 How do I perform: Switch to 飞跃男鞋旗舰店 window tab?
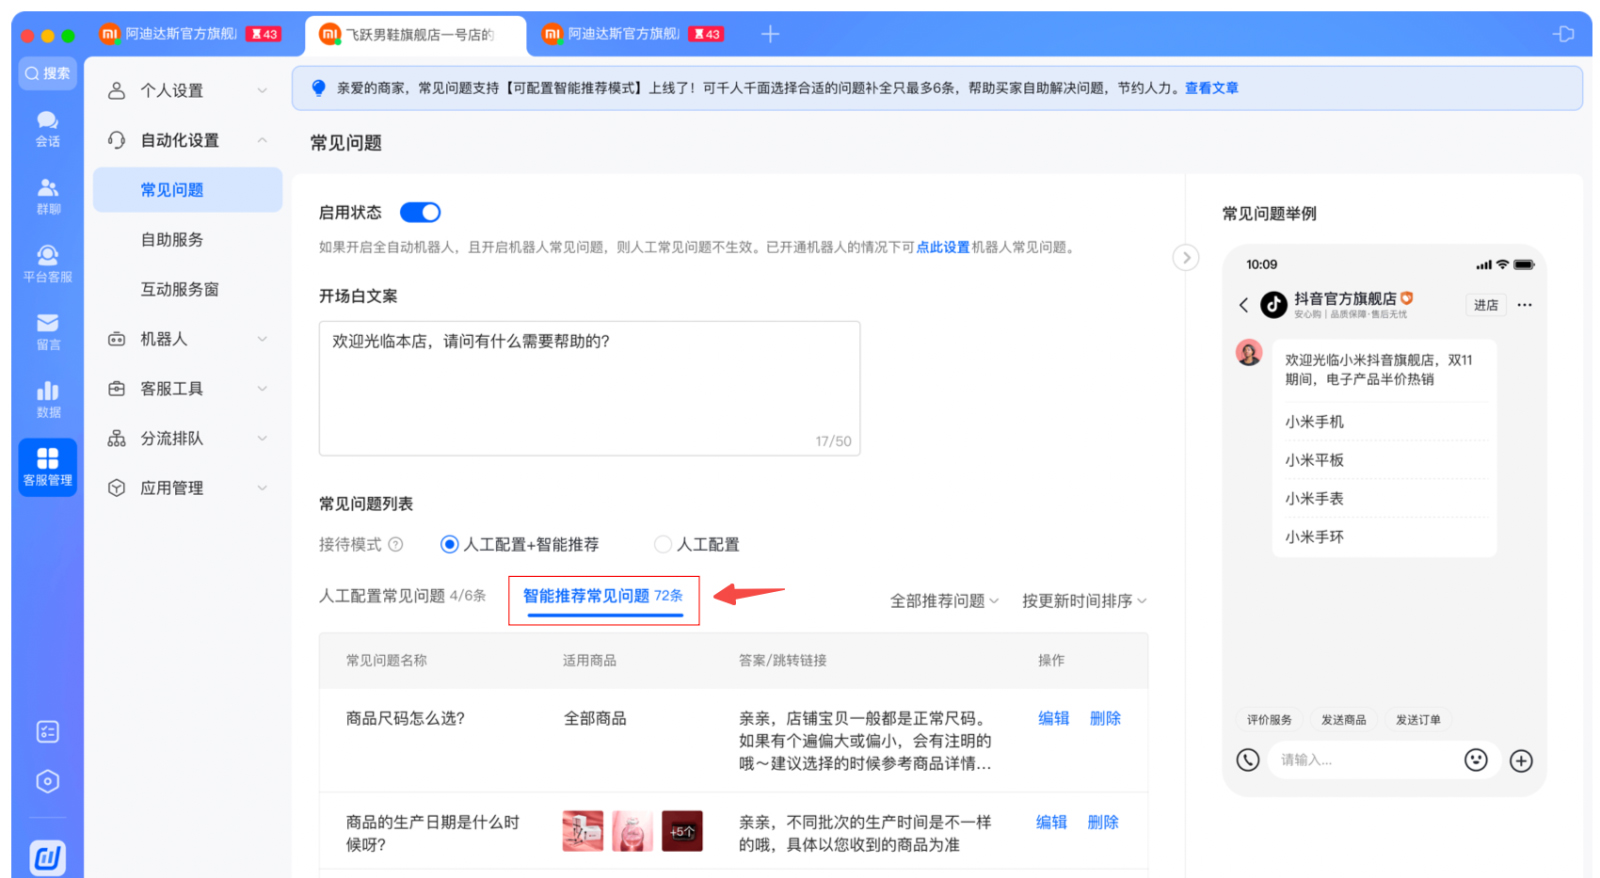415,34
